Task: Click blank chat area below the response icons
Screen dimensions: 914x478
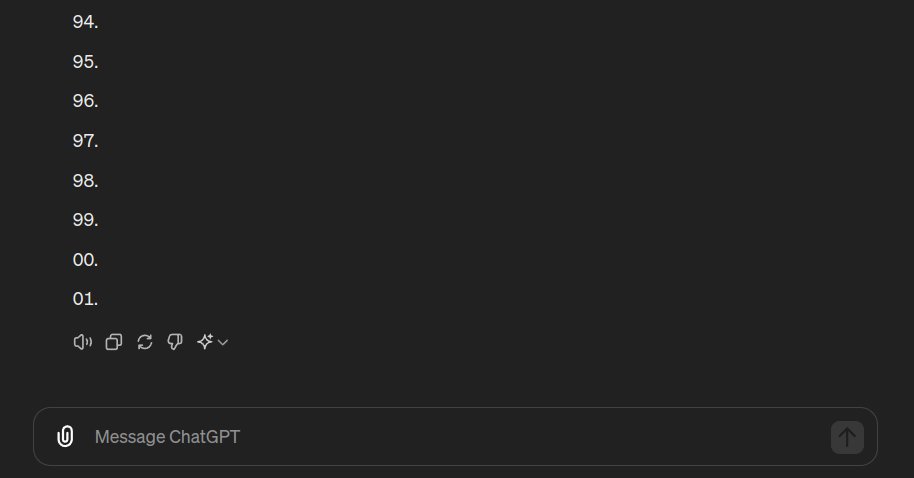Action: coord(455,379)
